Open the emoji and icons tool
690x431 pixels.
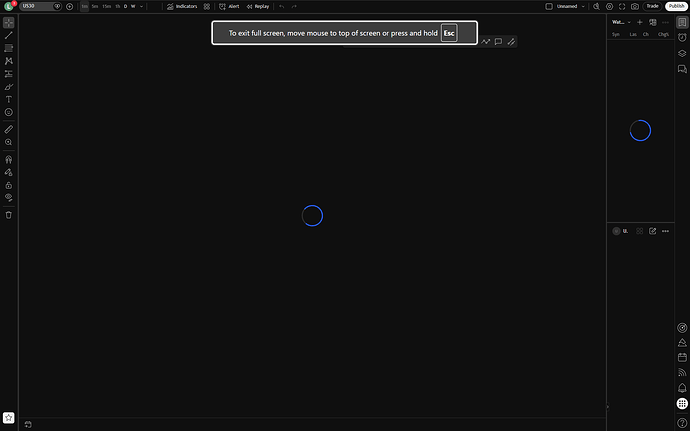coord(8,112)
